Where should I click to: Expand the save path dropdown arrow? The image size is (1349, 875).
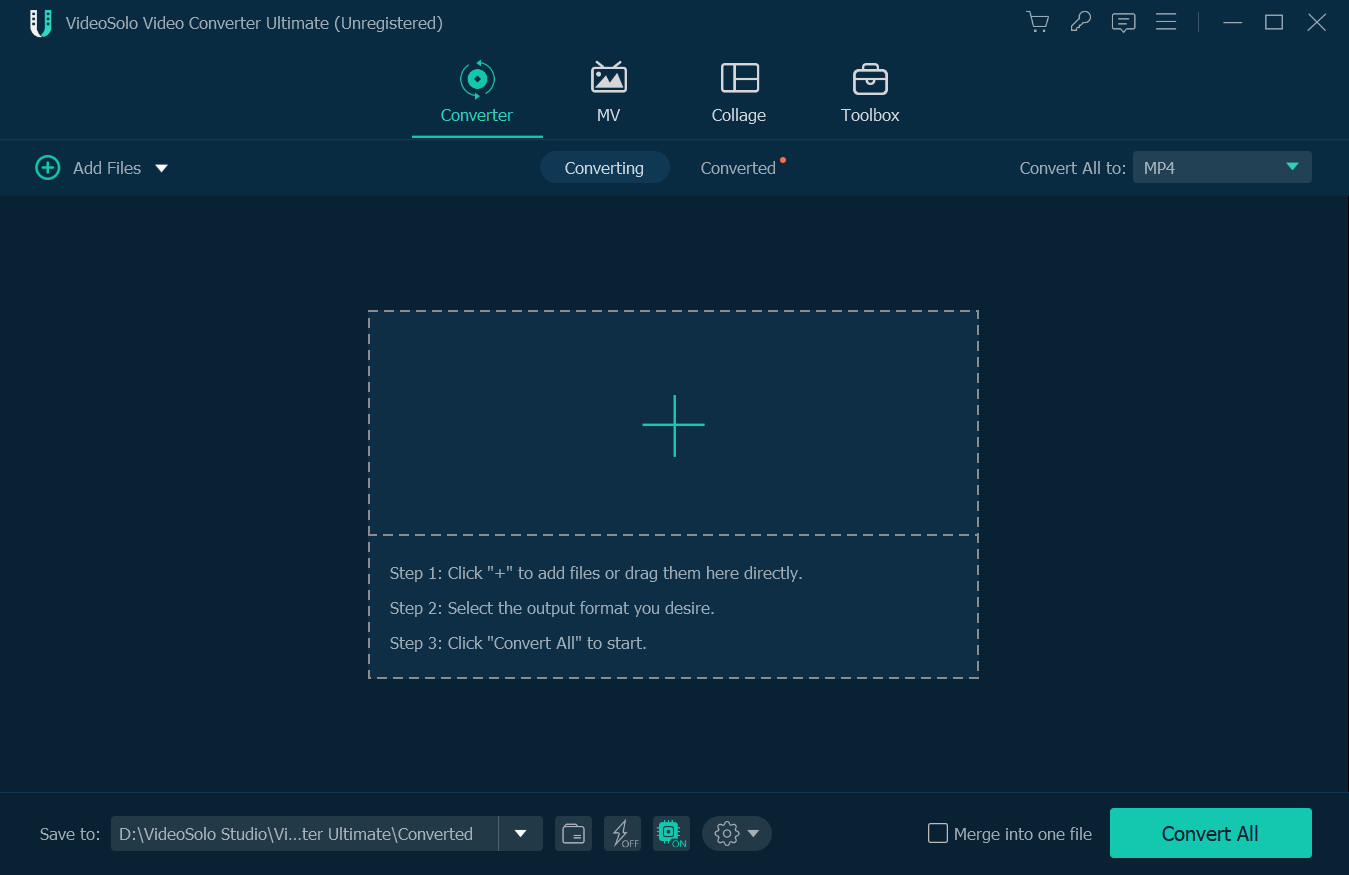click(521, 834)
